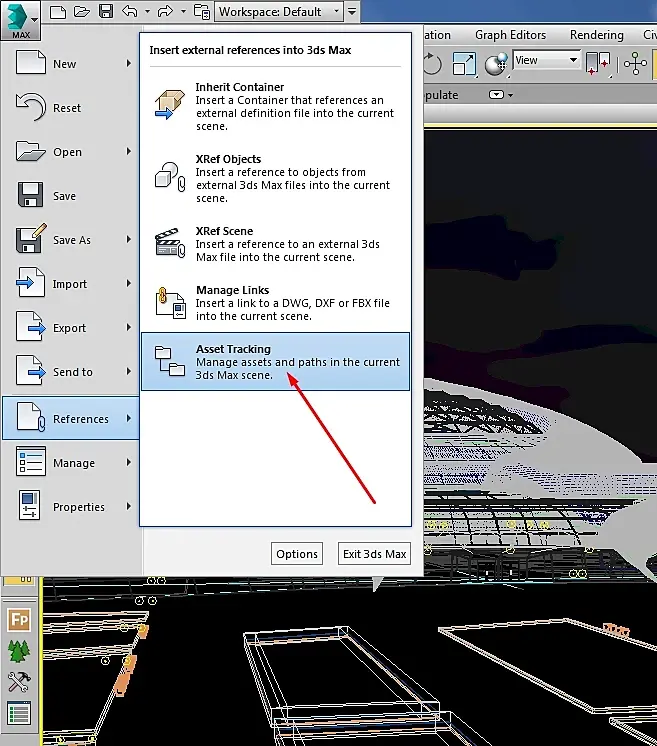Click the Open File folder icon in toolbar
Viewport: 657px width, 746px height.
click(82, 11)
